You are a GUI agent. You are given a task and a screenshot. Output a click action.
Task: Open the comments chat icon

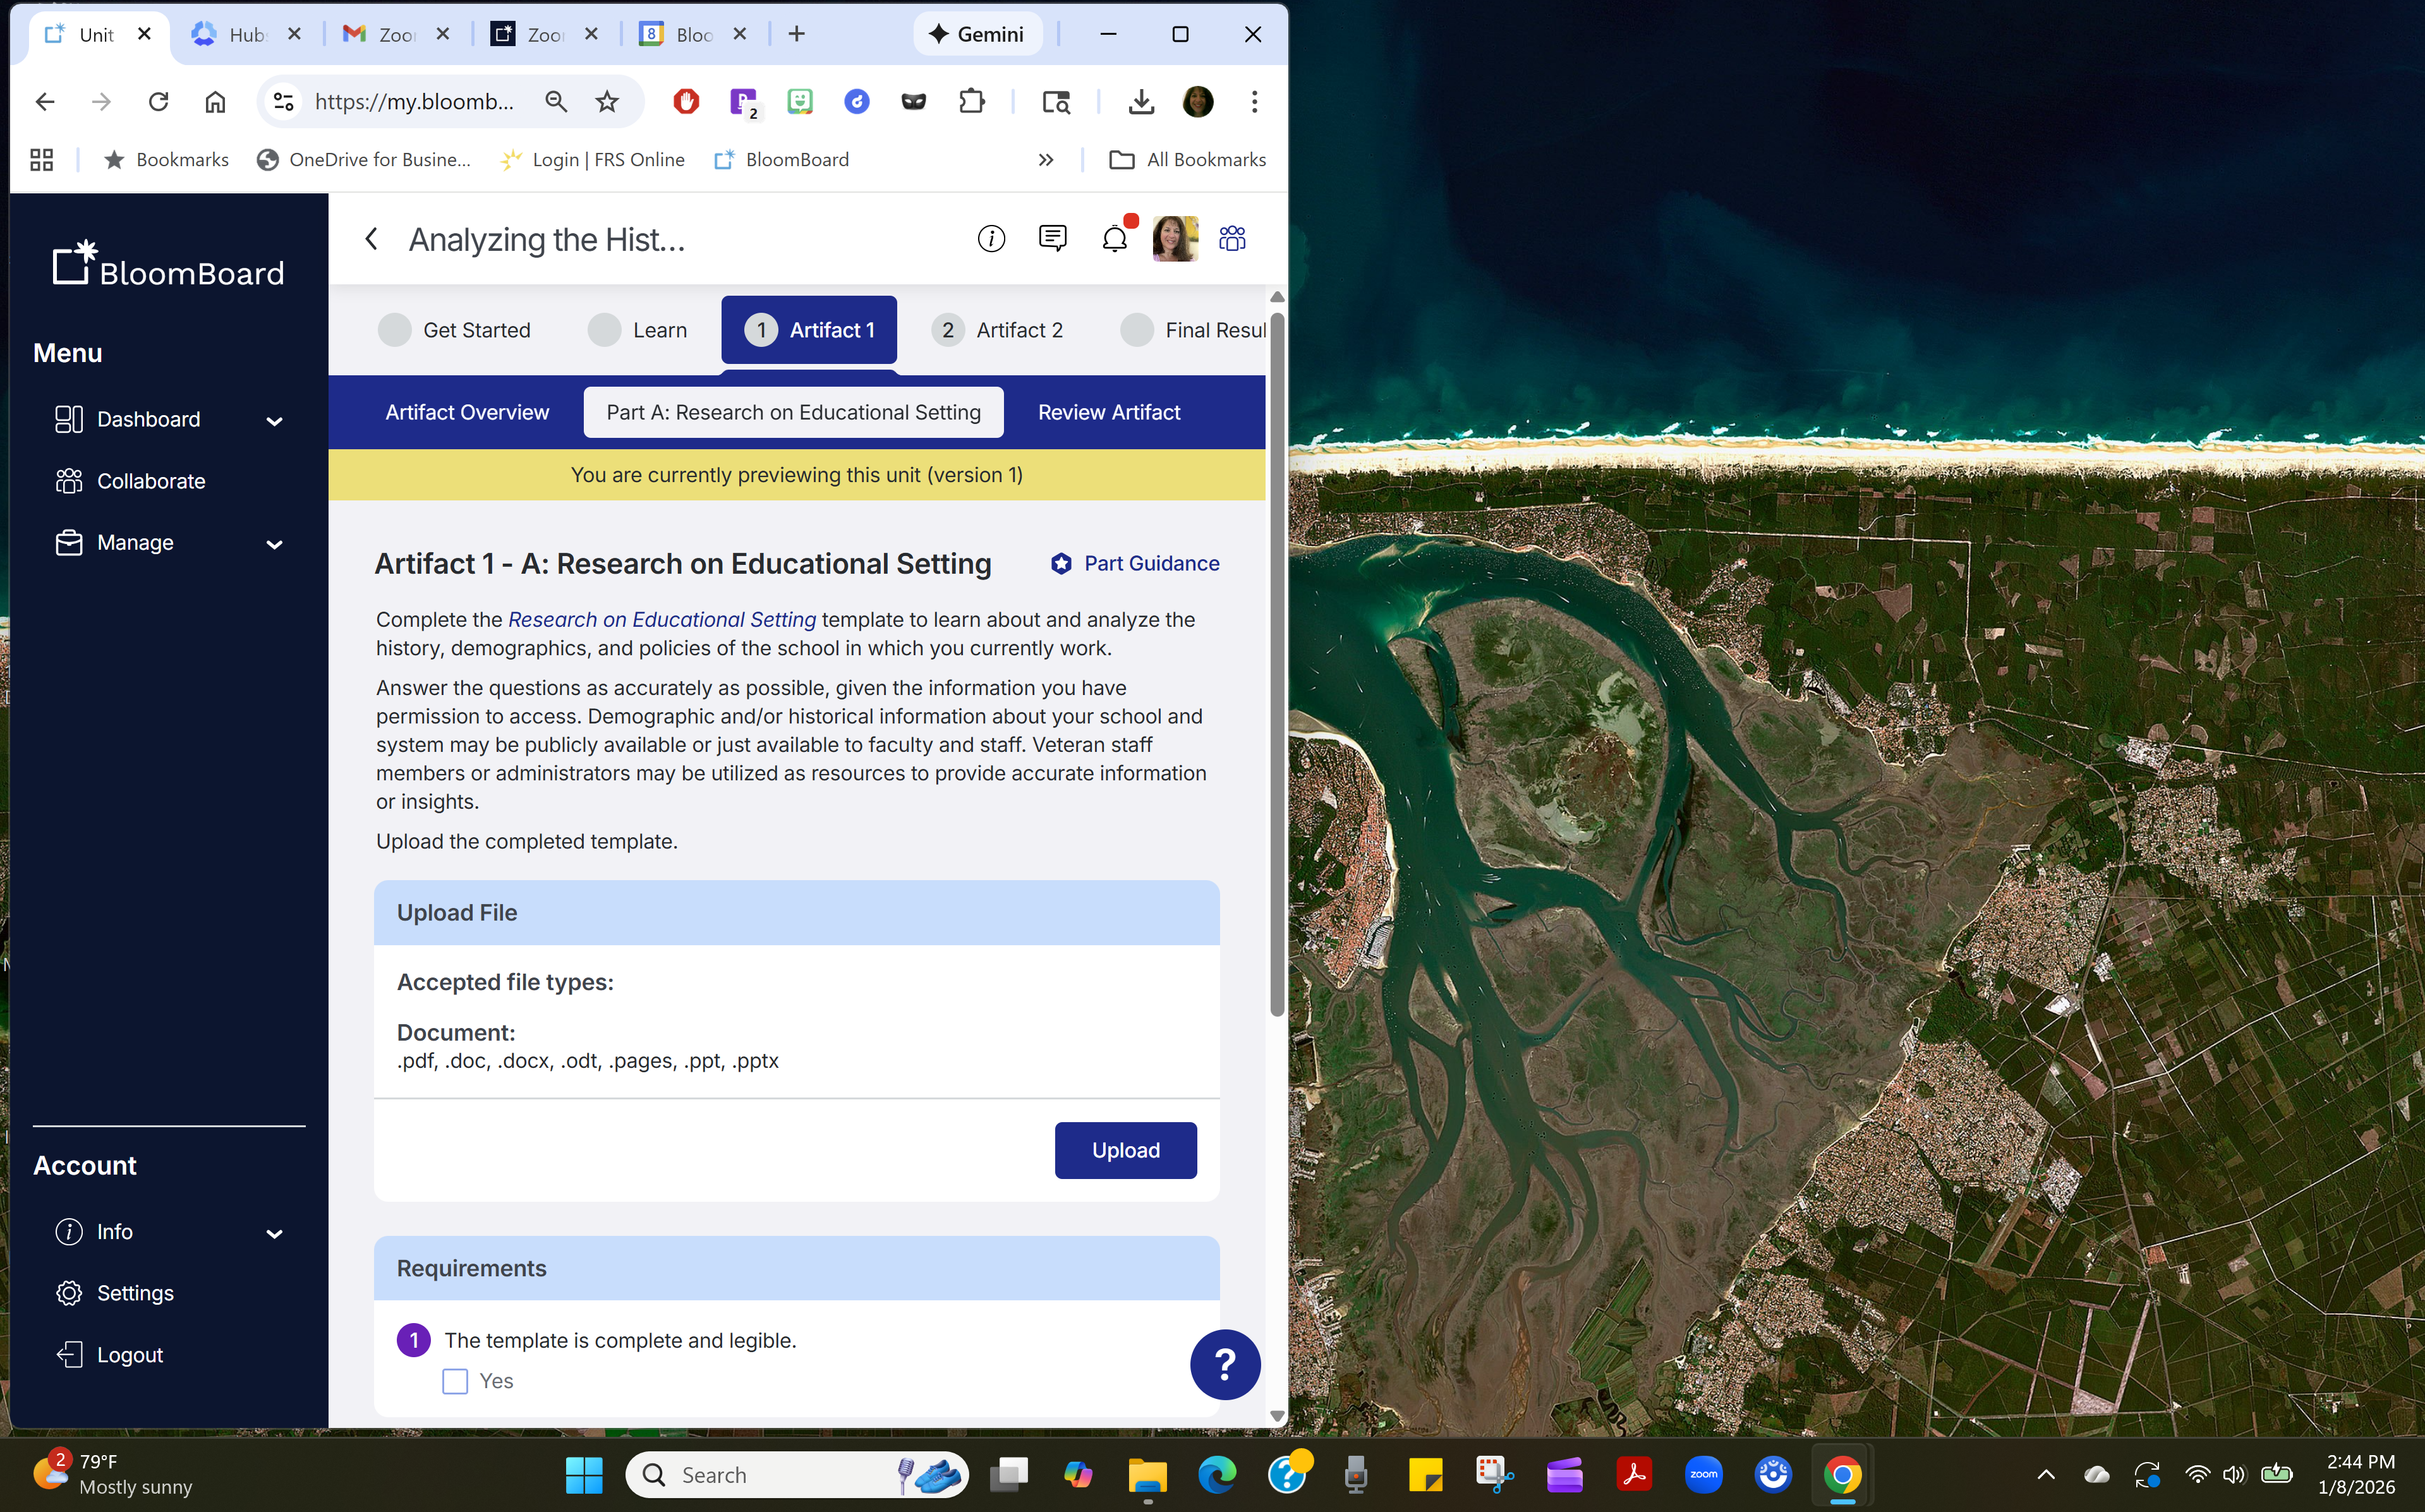[x=1052, y=238]
